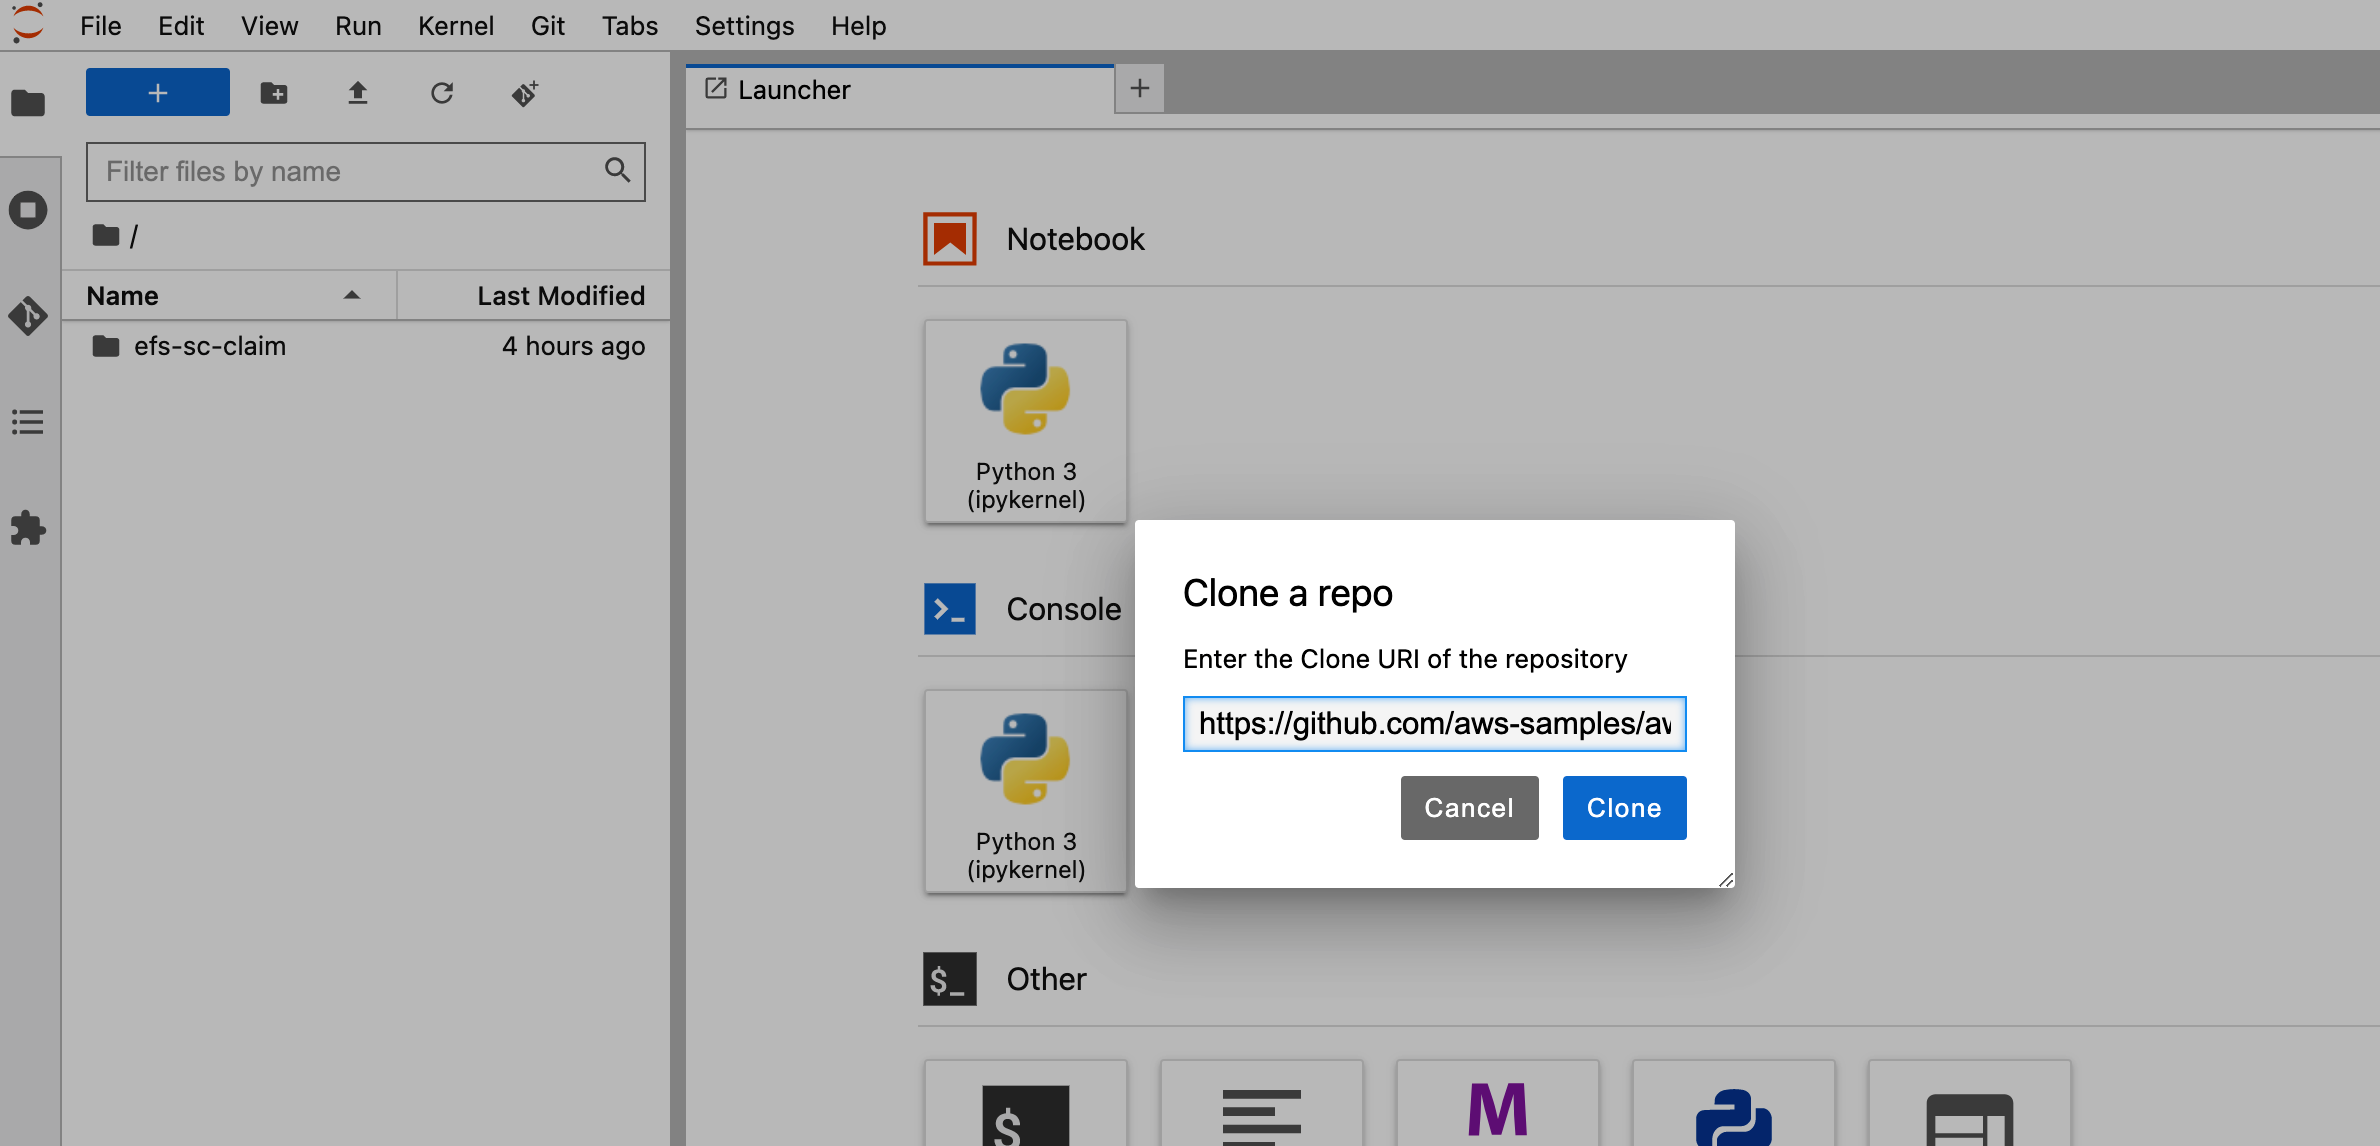Open the Terminal launcher card

click(1026, 1103)
